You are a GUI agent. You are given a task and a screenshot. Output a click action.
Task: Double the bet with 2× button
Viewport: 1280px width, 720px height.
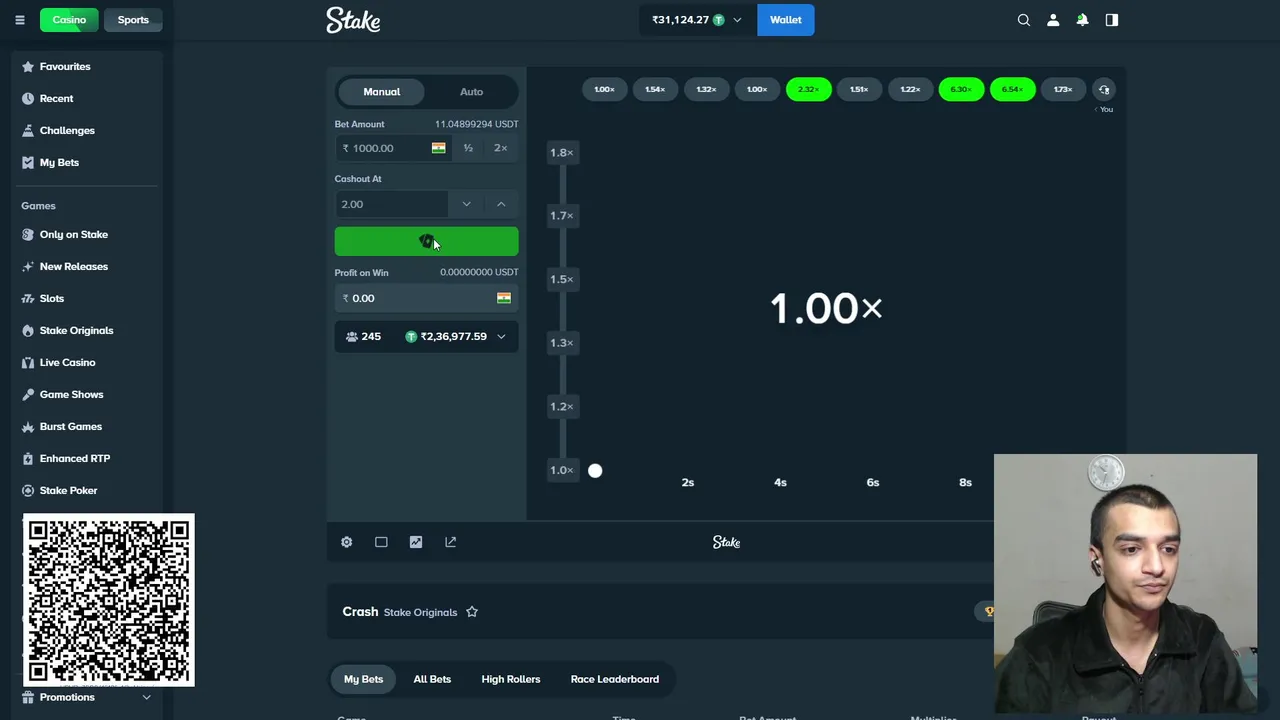point(501,148)
